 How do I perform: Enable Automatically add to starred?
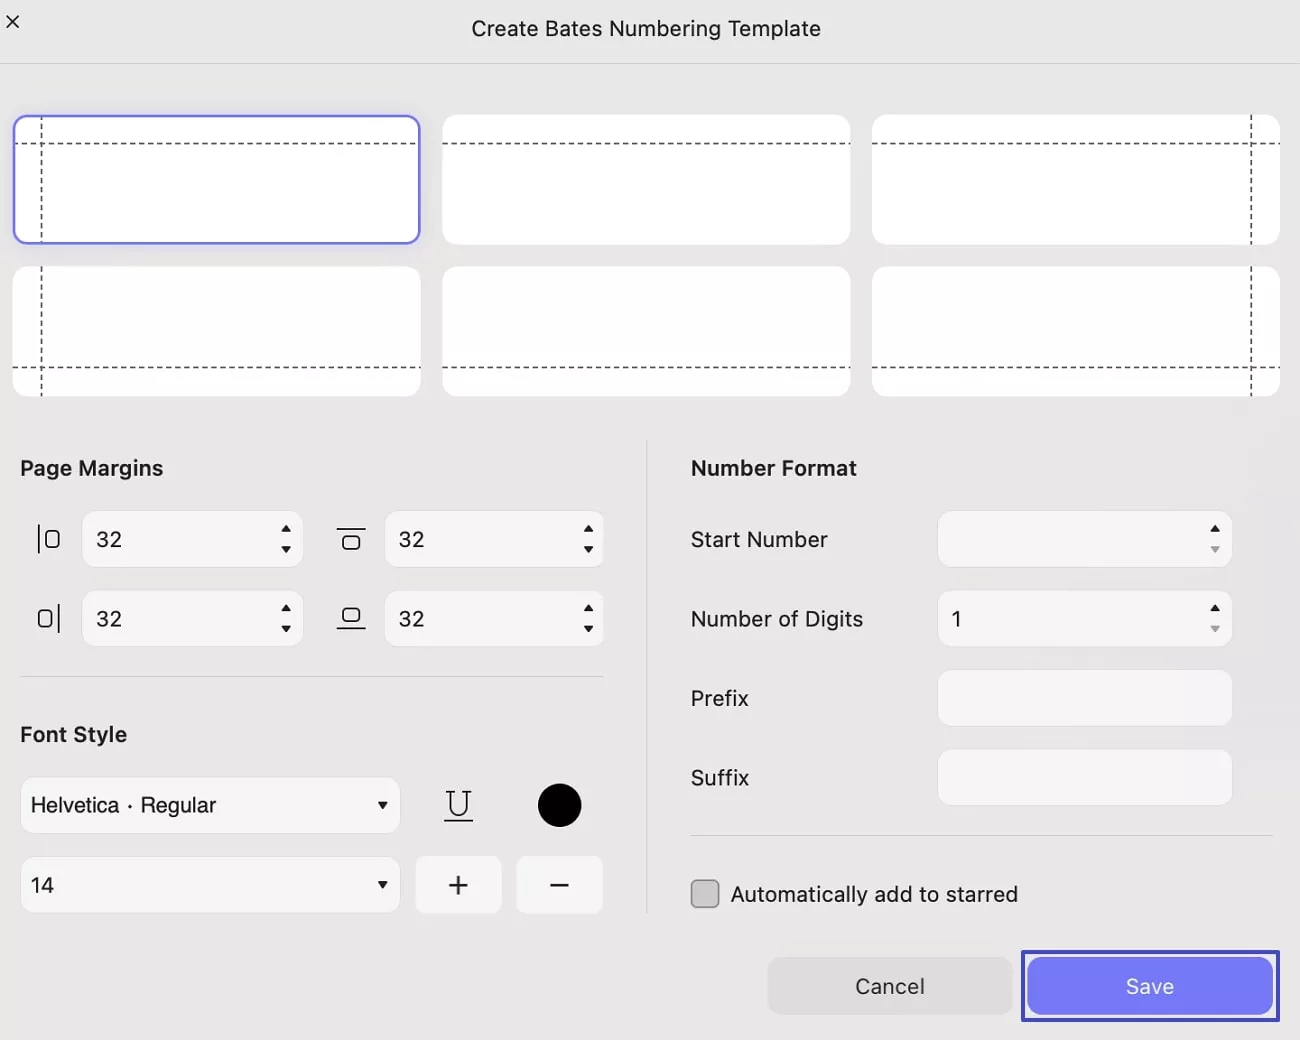tap(705, 894)
